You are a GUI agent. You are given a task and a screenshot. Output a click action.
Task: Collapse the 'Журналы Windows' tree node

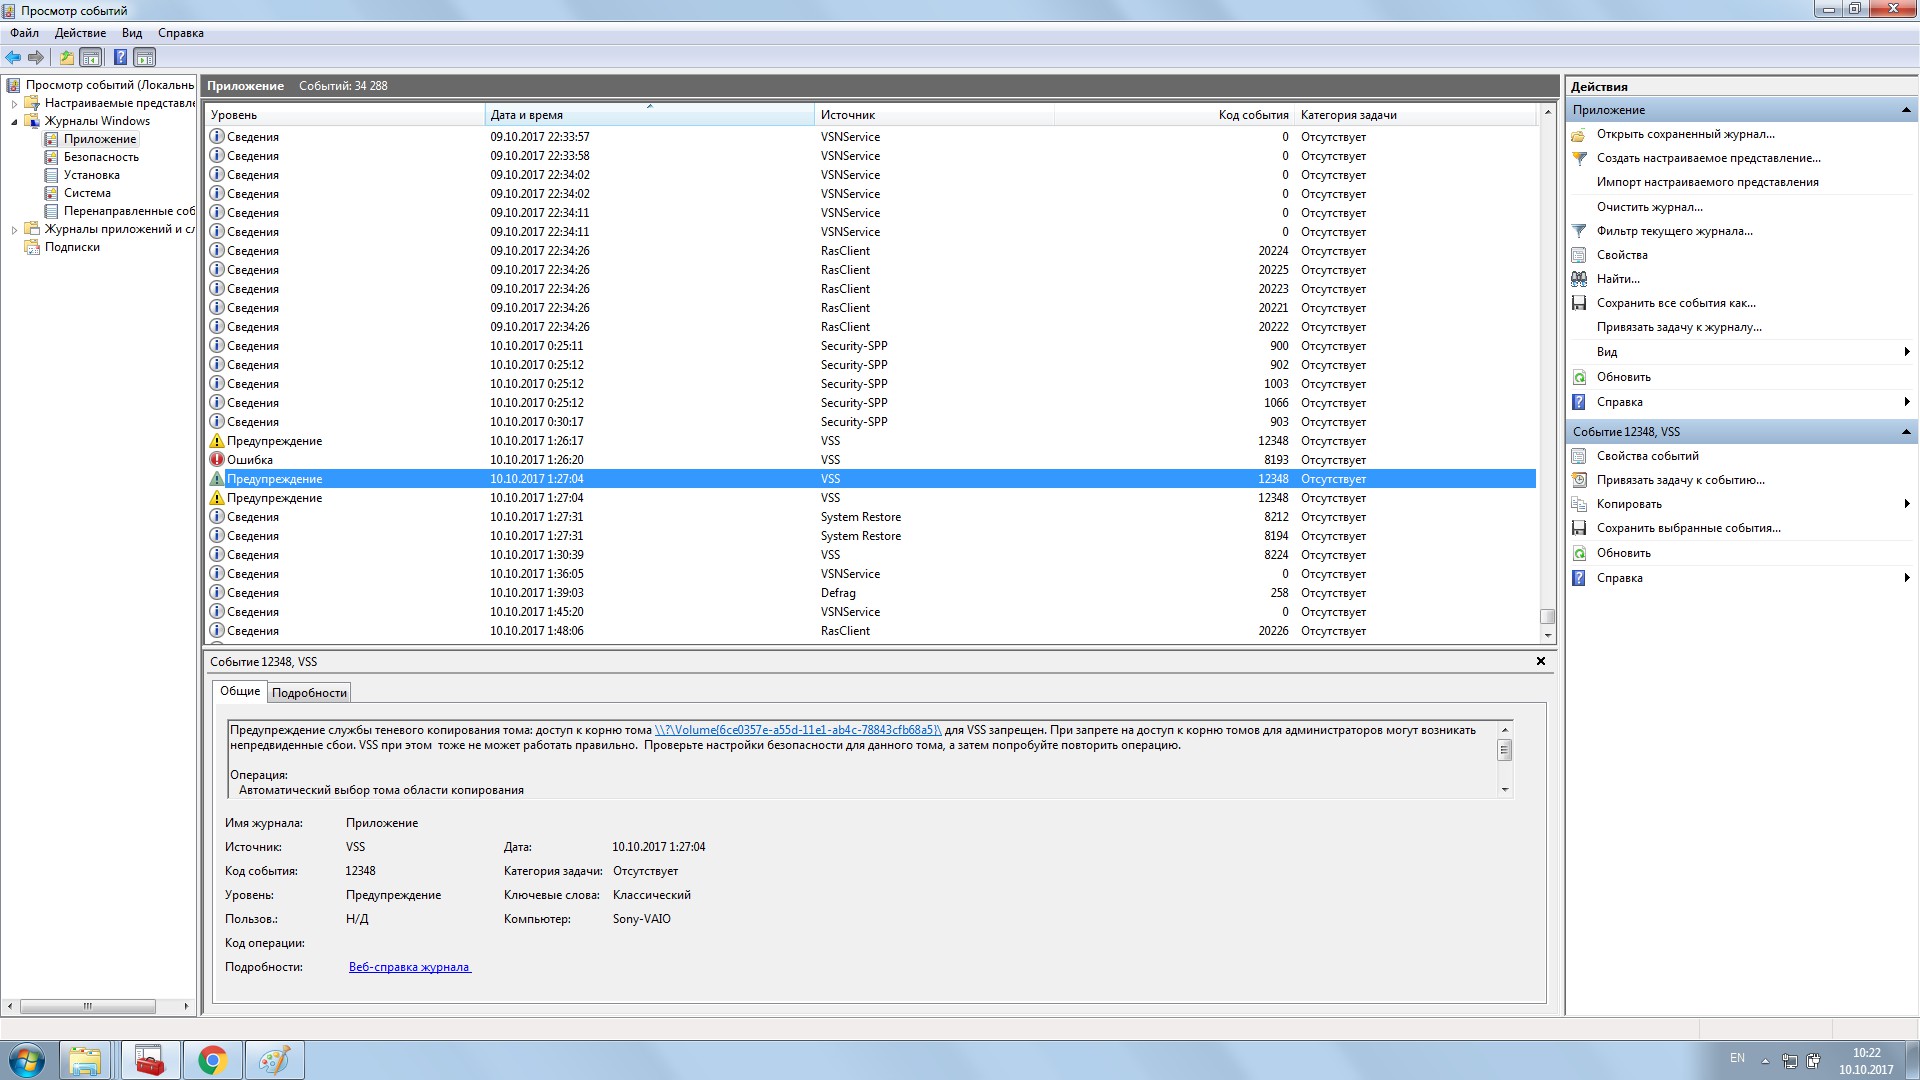pyautogui.click(x=14, y=122)
